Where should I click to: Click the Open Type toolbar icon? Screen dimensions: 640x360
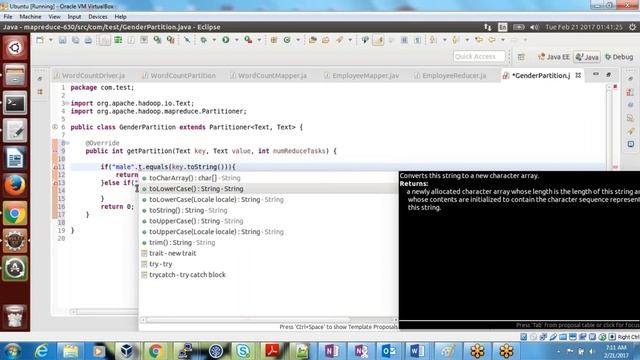(x=313, y=40)
